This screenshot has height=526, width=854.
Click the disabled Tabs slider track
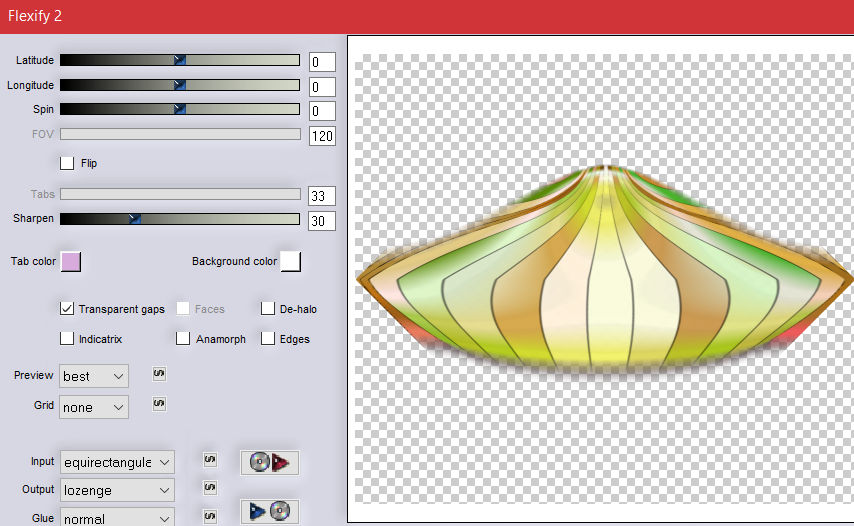pyautogui.click(x=180, y=194)
